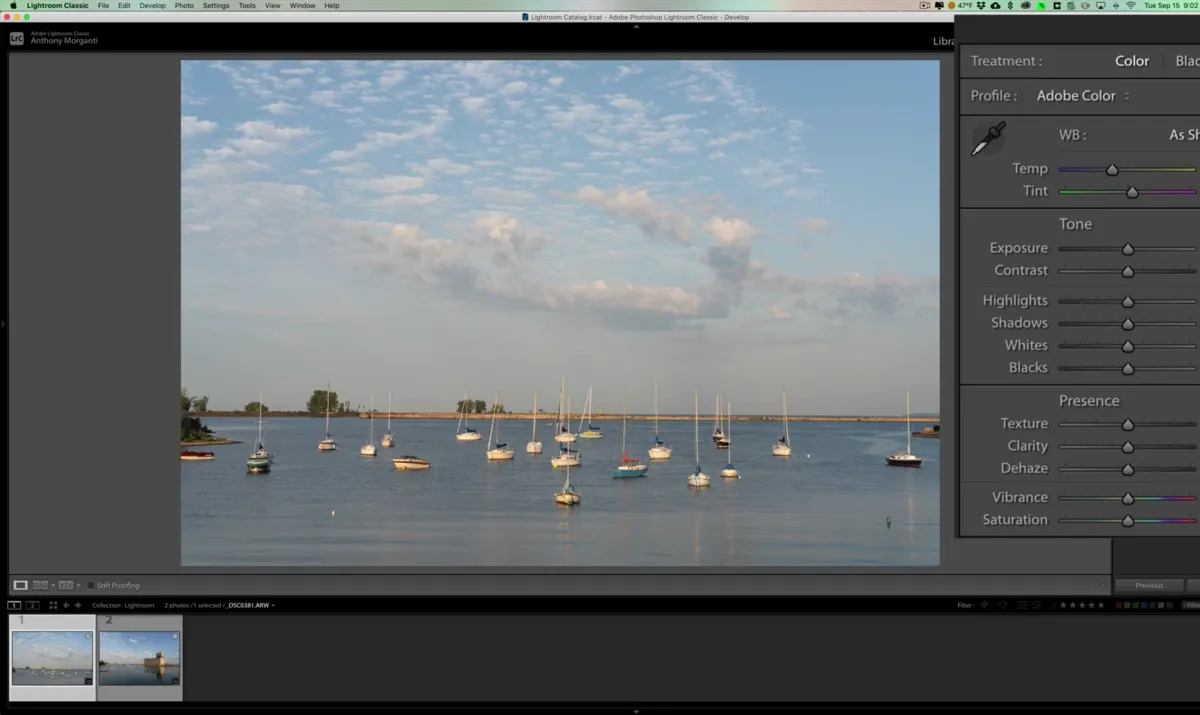
Task: Click the Previous button
Action: (x=1149, y=585)
